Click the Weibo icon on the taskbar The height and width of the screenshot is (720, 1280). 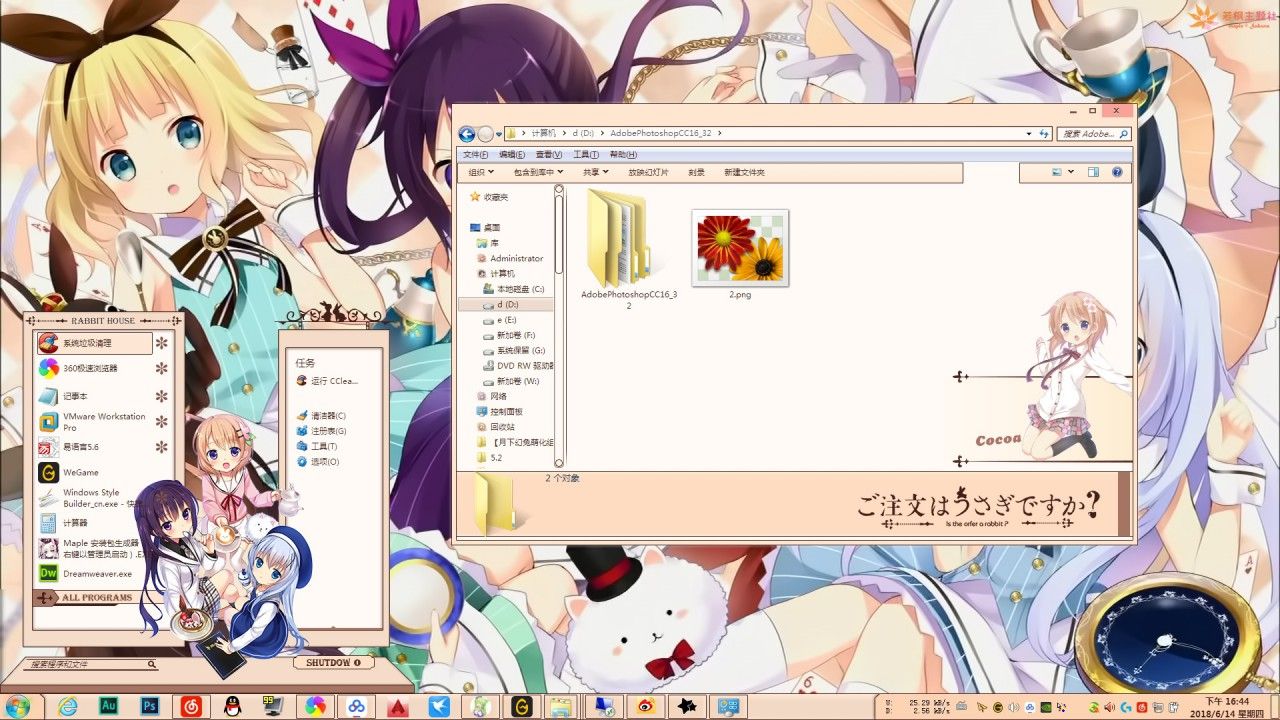[x=646, y=706]
